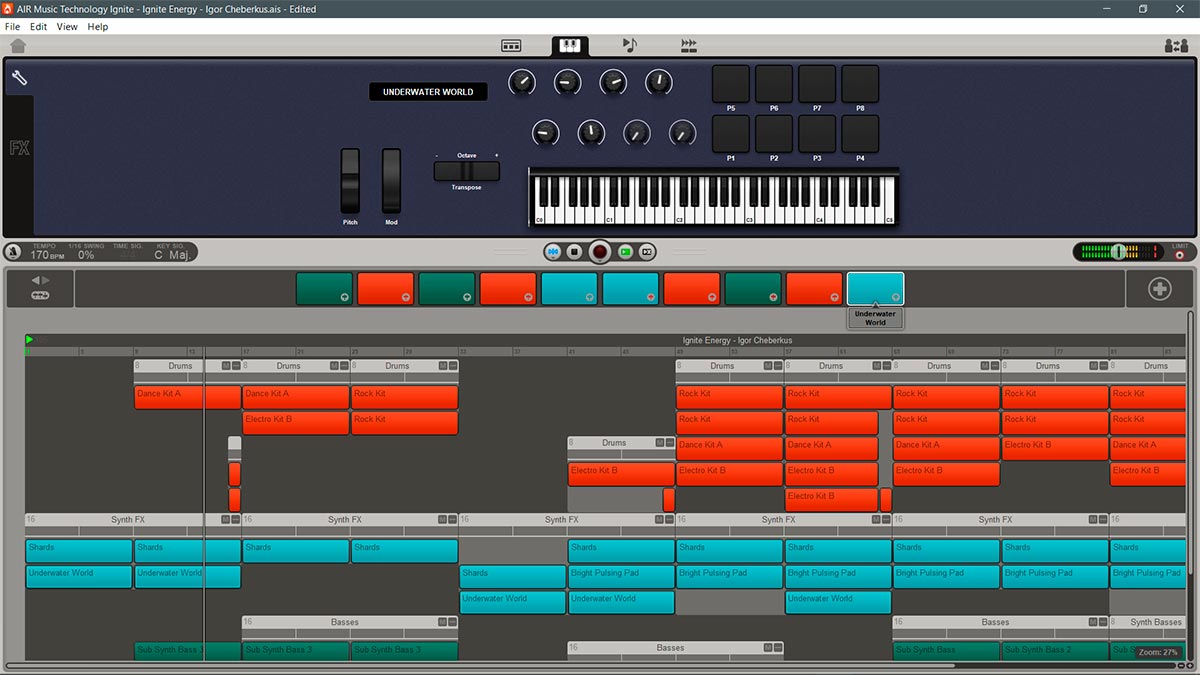This screenshot has width=1200, height=675.
Task: Click the Zoom: 27% indicator
Action: (x=1158, y=652)
